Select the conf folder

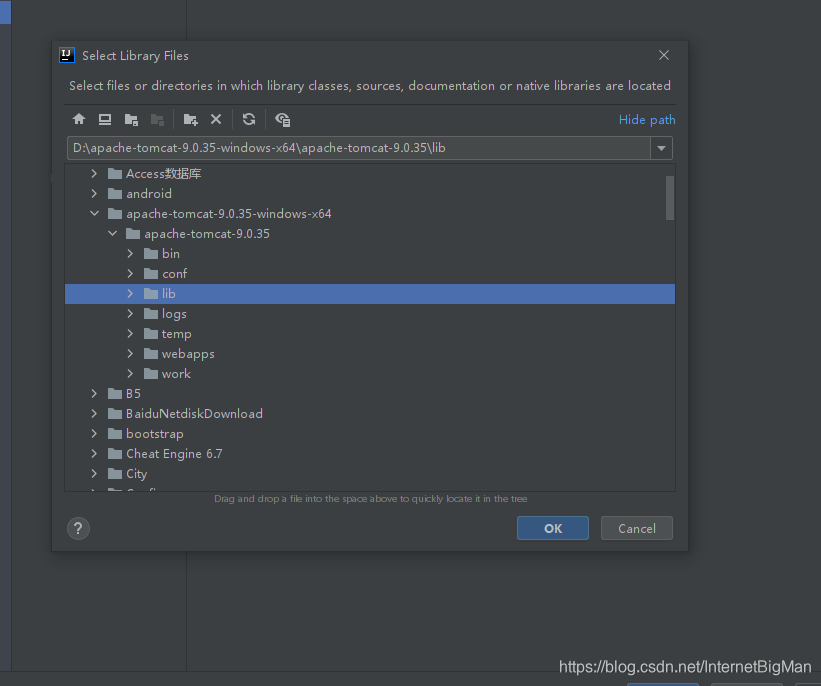[x=370, y=273]
